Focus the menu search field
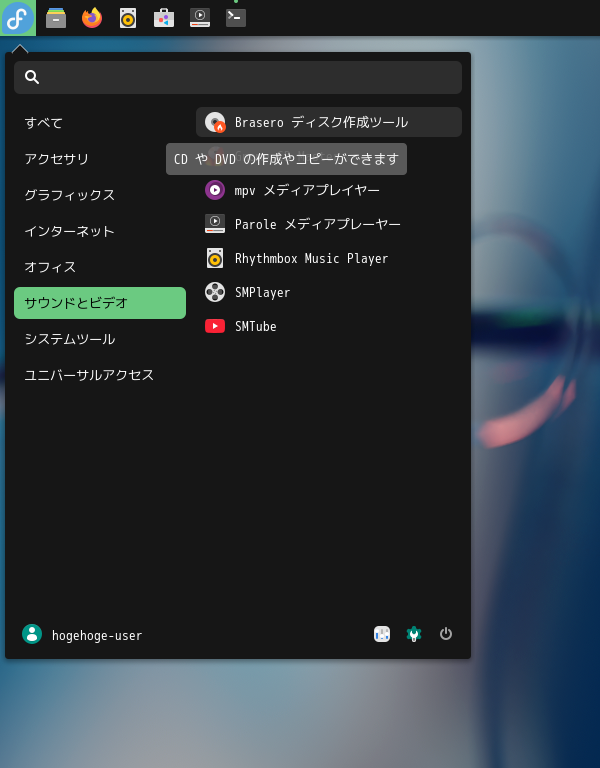The width and height of the screenshot is (600, 768). point(238,77)
